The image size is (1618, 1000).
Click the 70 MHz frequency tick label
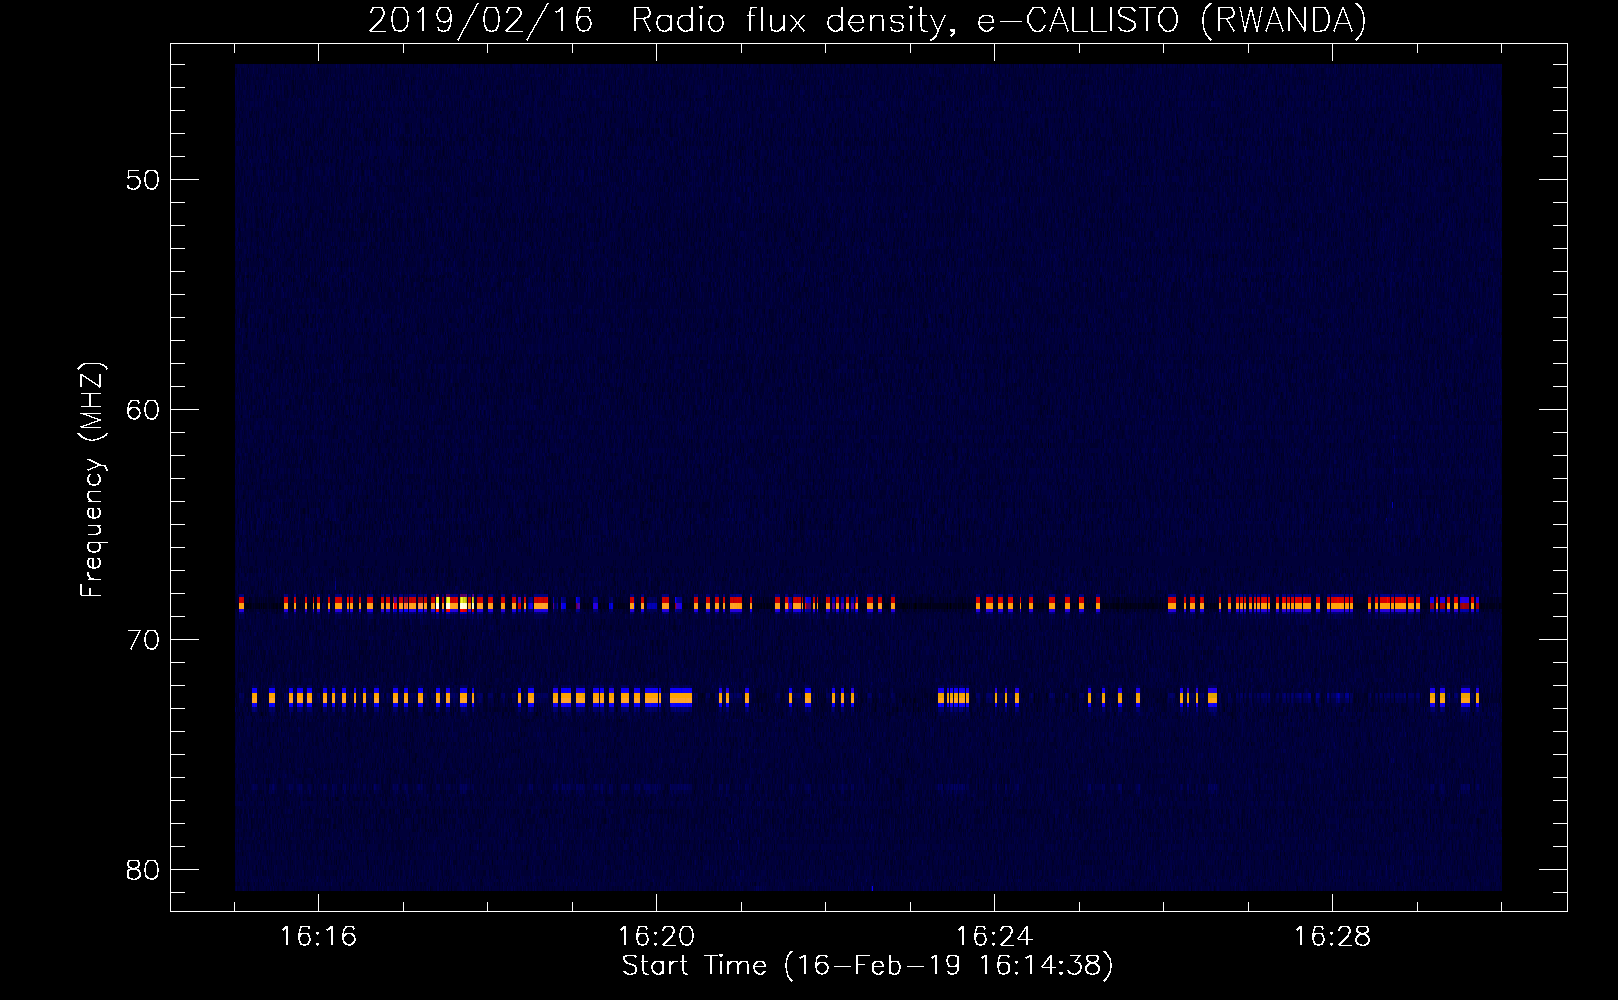point(142,640)
